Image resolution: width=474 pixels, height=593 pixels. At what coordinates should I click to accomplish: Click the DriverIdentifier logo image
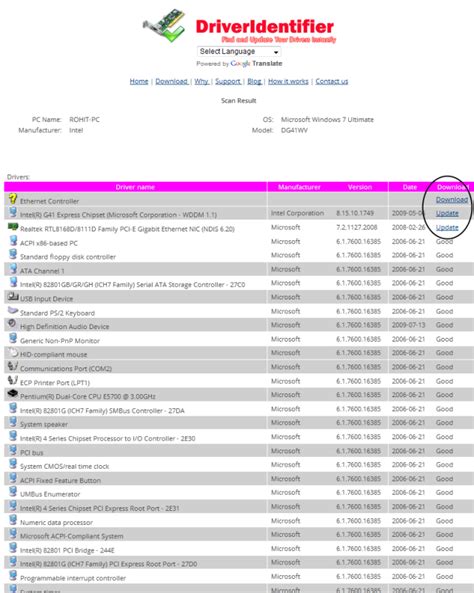tap(239, 26)
